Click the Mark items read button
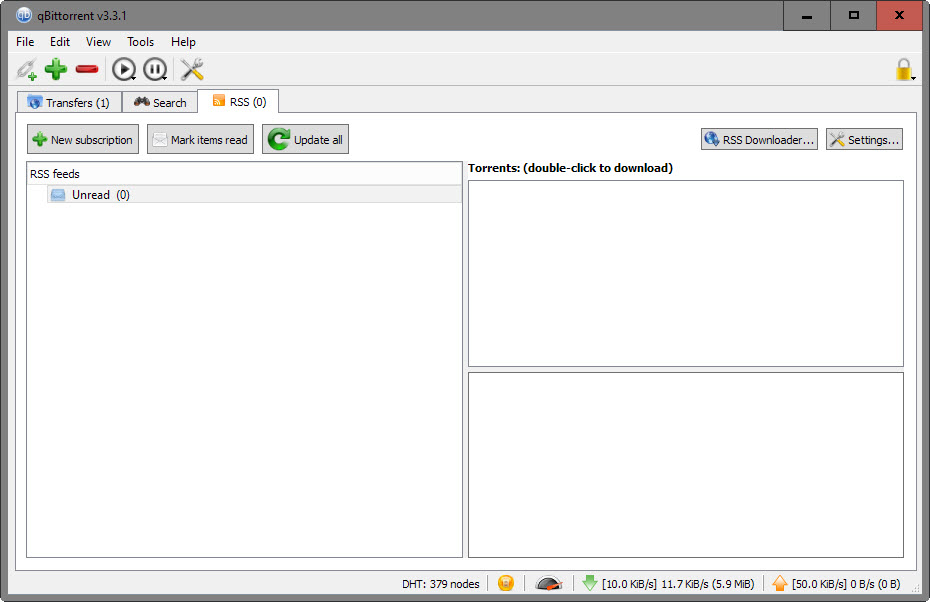The width and height of the screenshot is (930, 602). pyautogui.click(x=200, y=139)
